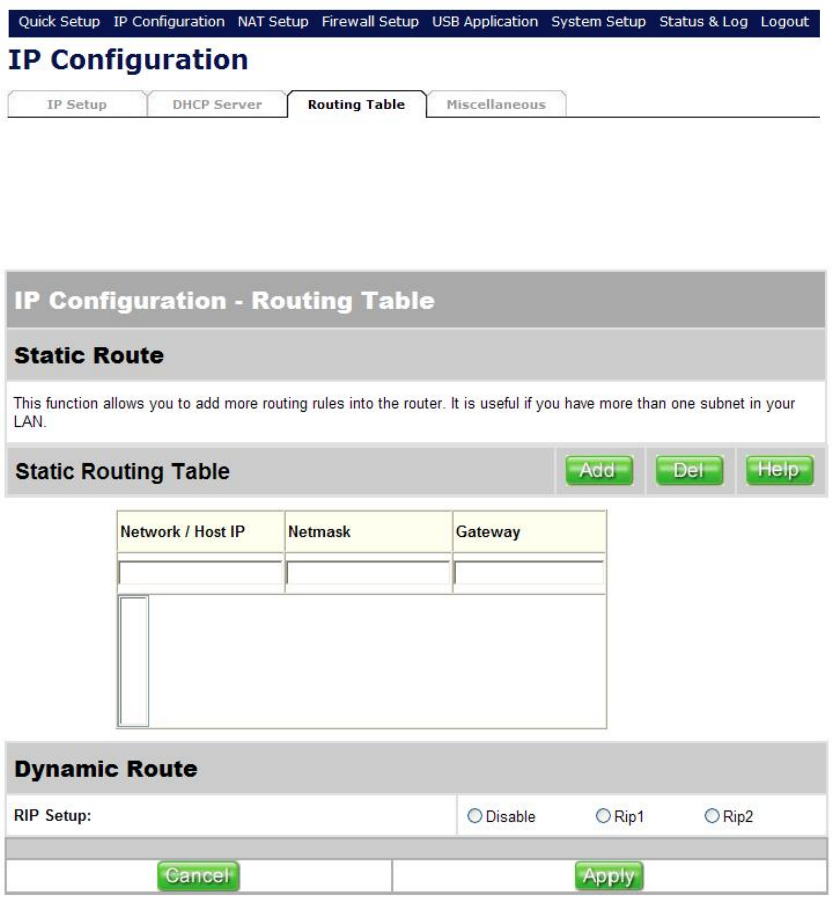Click the Cancel button
This screenshot has height=902, width=832.
(x=198, y=876)
